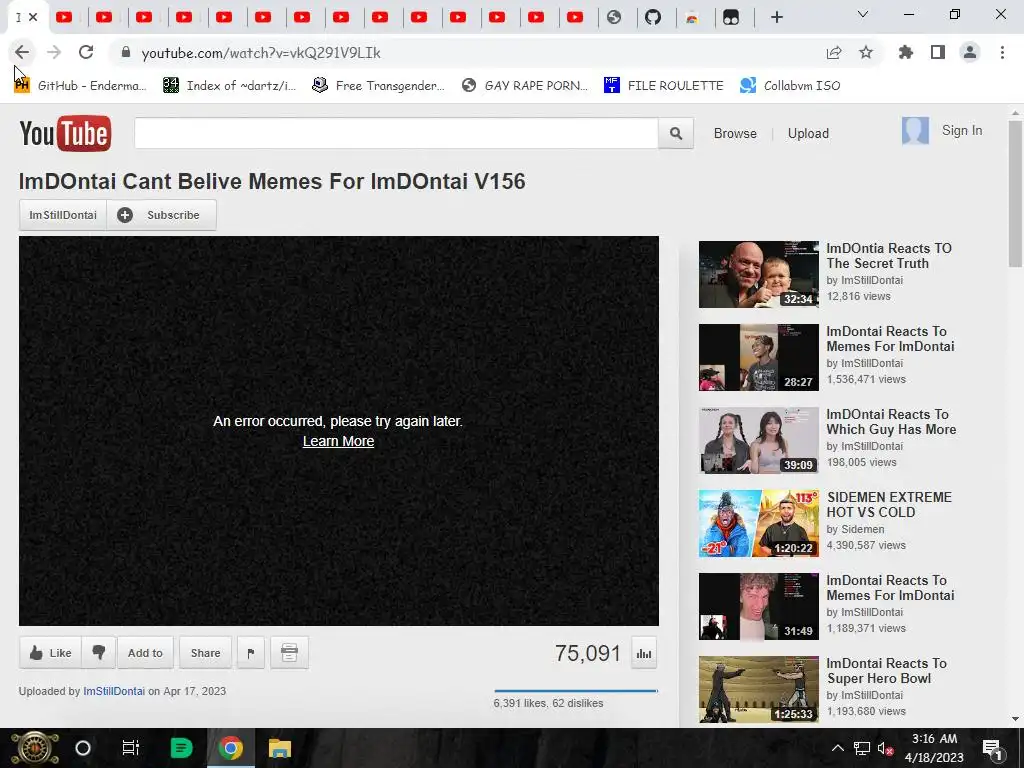Show hidden tray icons chevron
The height and width of the screenshot is (768, 1024).
pos(837,748)
